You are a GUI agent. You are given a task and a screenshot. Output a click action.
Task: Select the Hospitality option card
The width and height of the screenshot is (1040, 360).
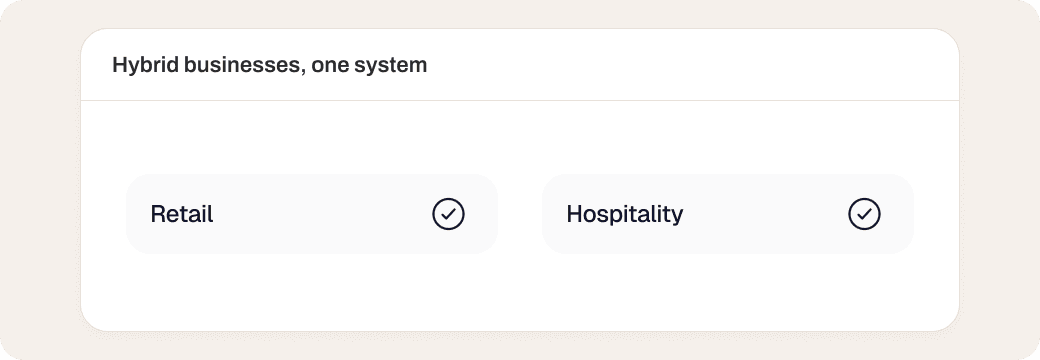tap(728, 214)
